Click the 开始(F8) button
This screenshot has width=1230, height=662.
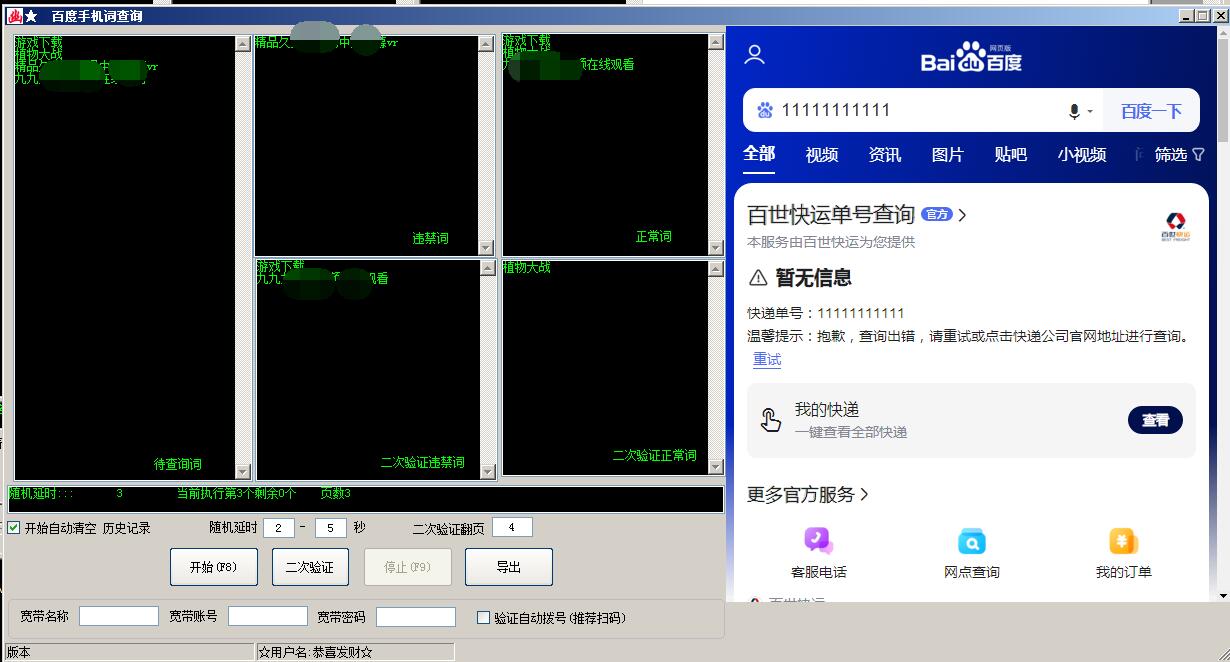point(213,567)
